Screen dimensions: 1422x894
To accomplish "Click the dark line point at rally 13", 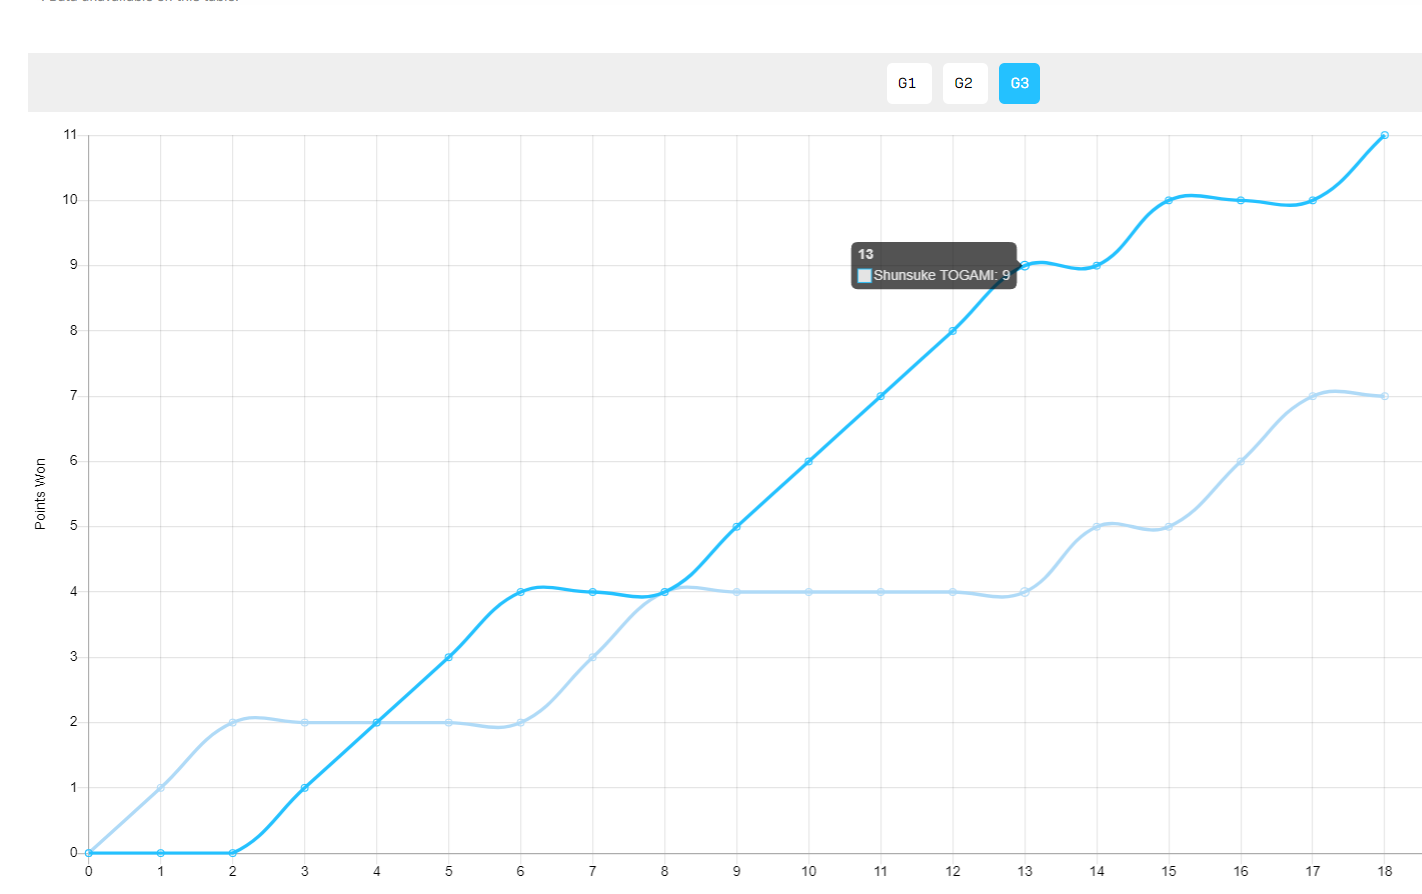I will tap(1025, 265).
